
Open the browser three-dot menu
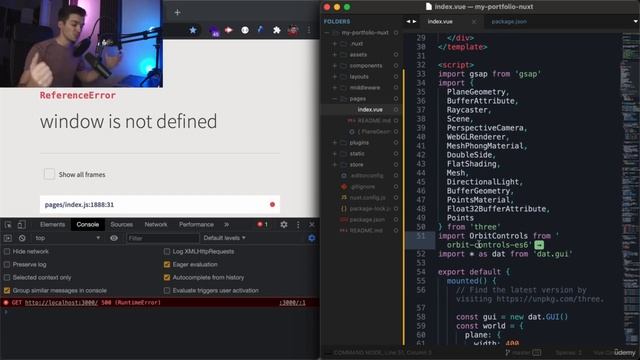click(x=309, y=30)
